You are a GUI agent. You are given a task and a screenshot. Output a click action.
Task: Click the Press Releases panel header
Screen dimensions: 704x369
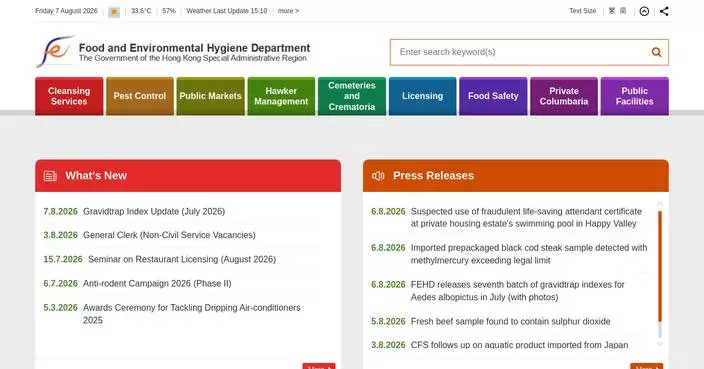pyautogui.click(x=516, y=176)
